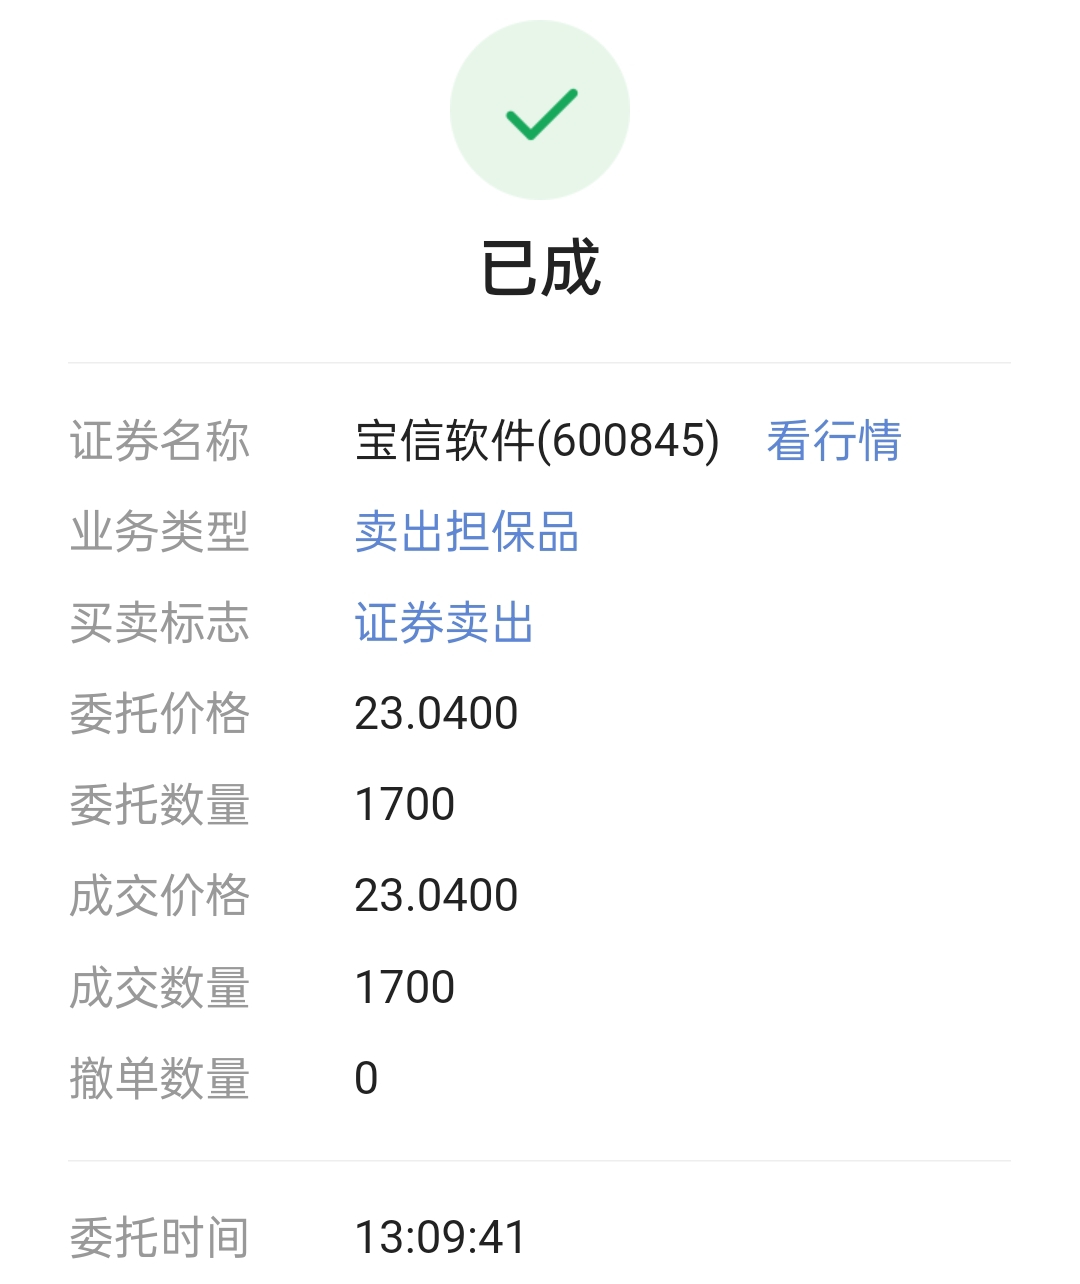Select the 成交数量 value 1700

[x=405, y=988]
